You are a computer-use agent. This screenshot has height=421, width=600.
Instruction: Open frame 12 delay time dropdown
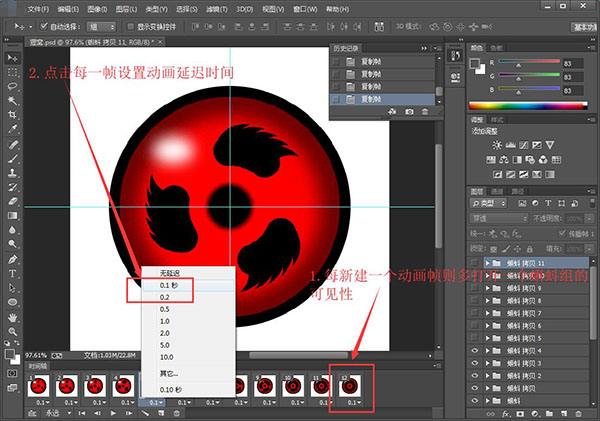[x=354, y=403]
